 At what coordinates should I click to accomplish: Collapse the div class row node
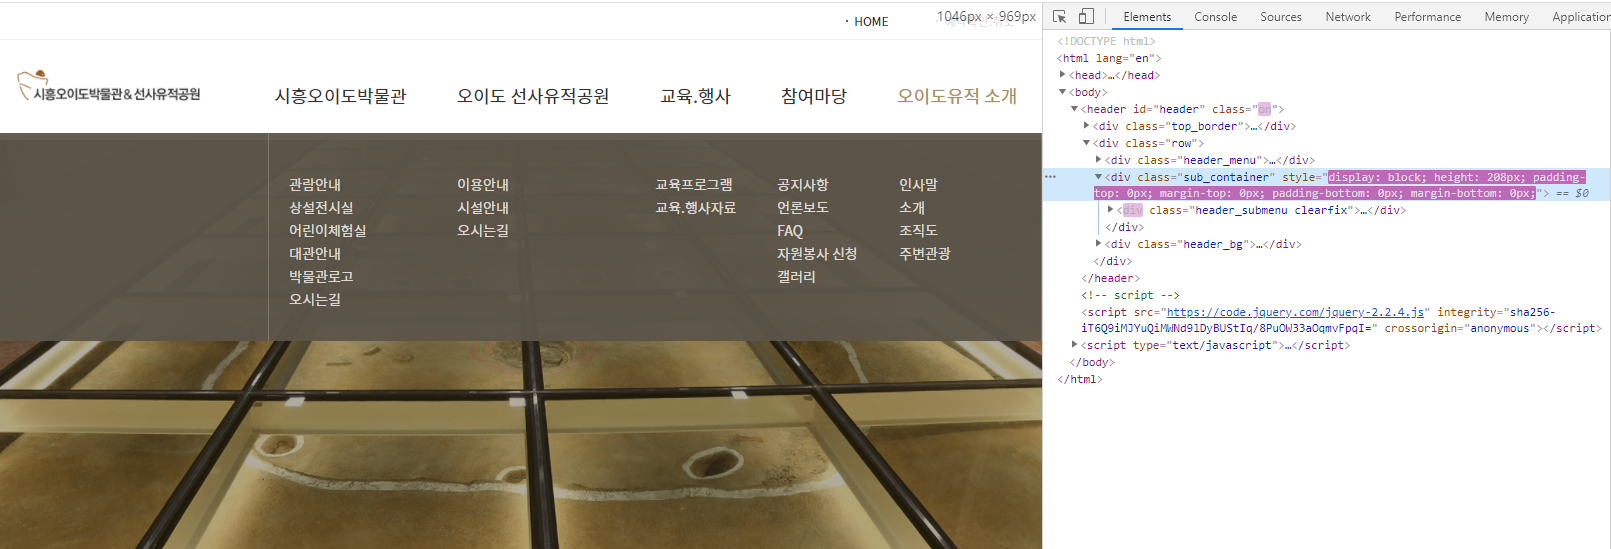(1087, 143)
